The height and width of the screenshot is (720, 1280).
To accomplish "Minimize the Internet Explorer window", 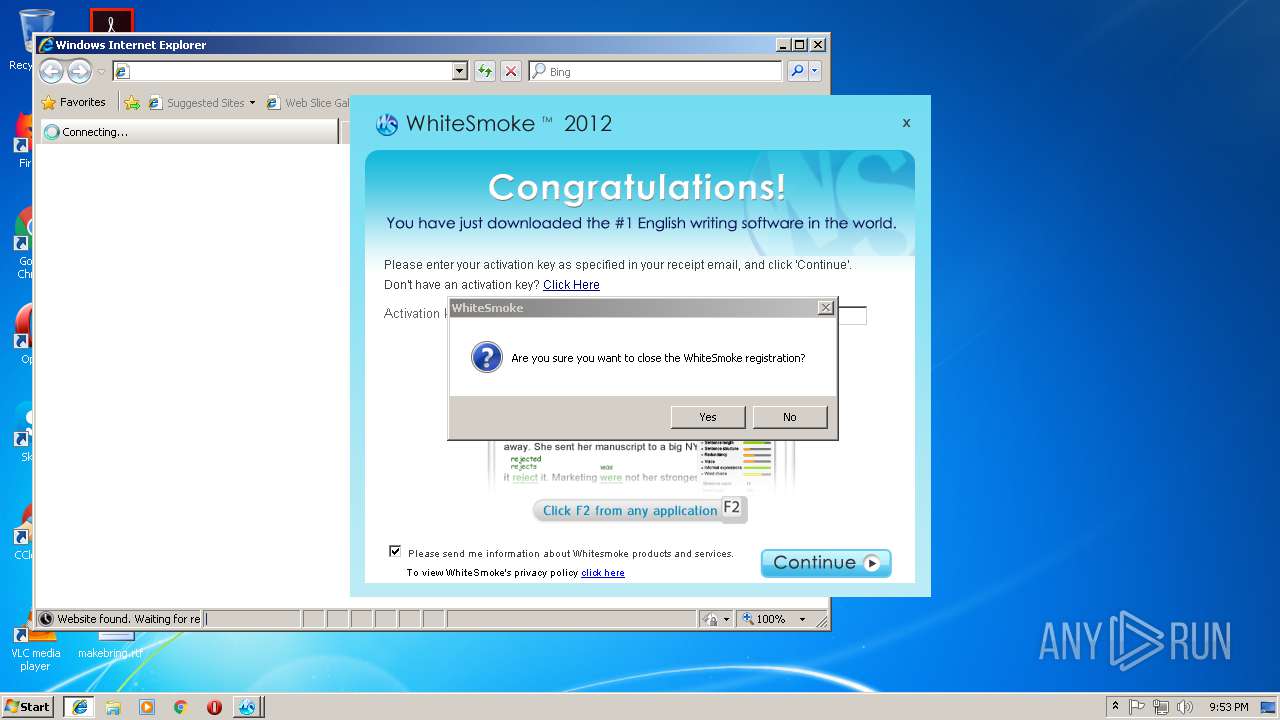I will (783, 44).
